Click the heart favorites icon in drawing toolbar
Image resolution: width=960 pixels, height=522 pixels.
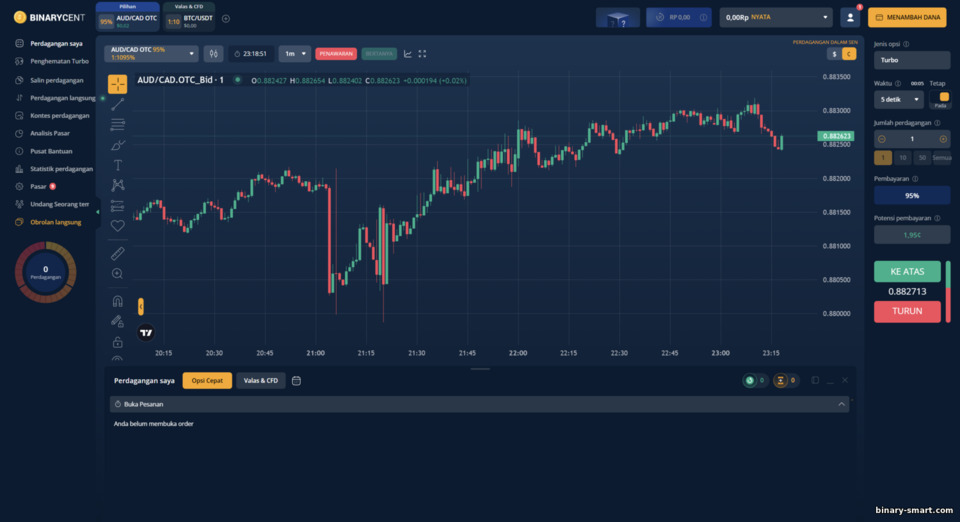click(118, 226)
